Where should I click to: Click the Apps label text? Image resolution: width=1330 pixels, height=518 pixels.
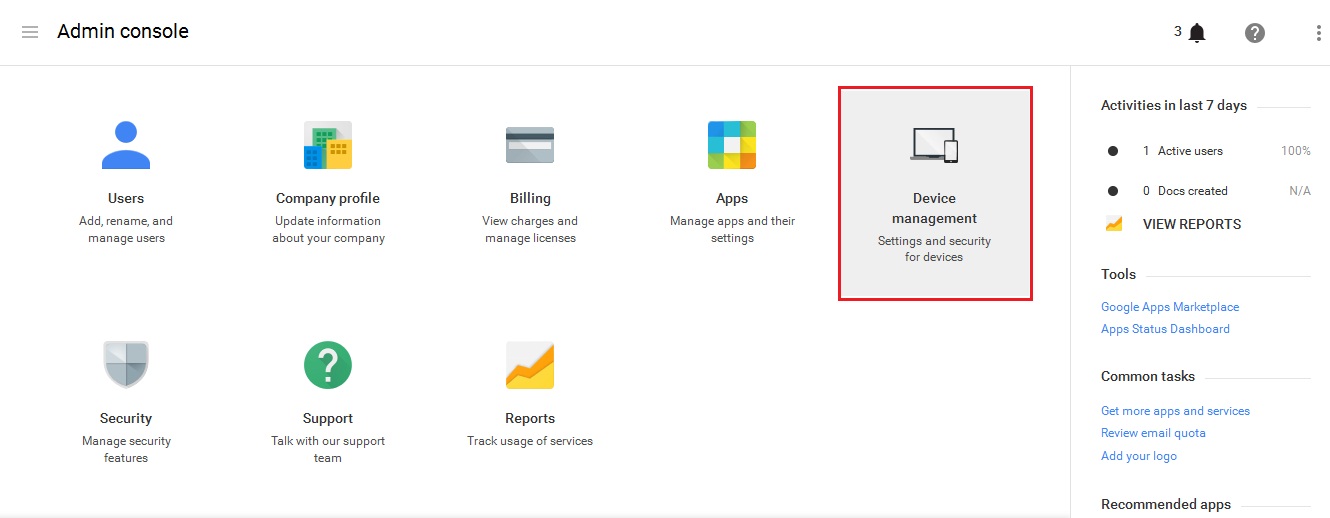pyautogui.click(x=732, y=198)
